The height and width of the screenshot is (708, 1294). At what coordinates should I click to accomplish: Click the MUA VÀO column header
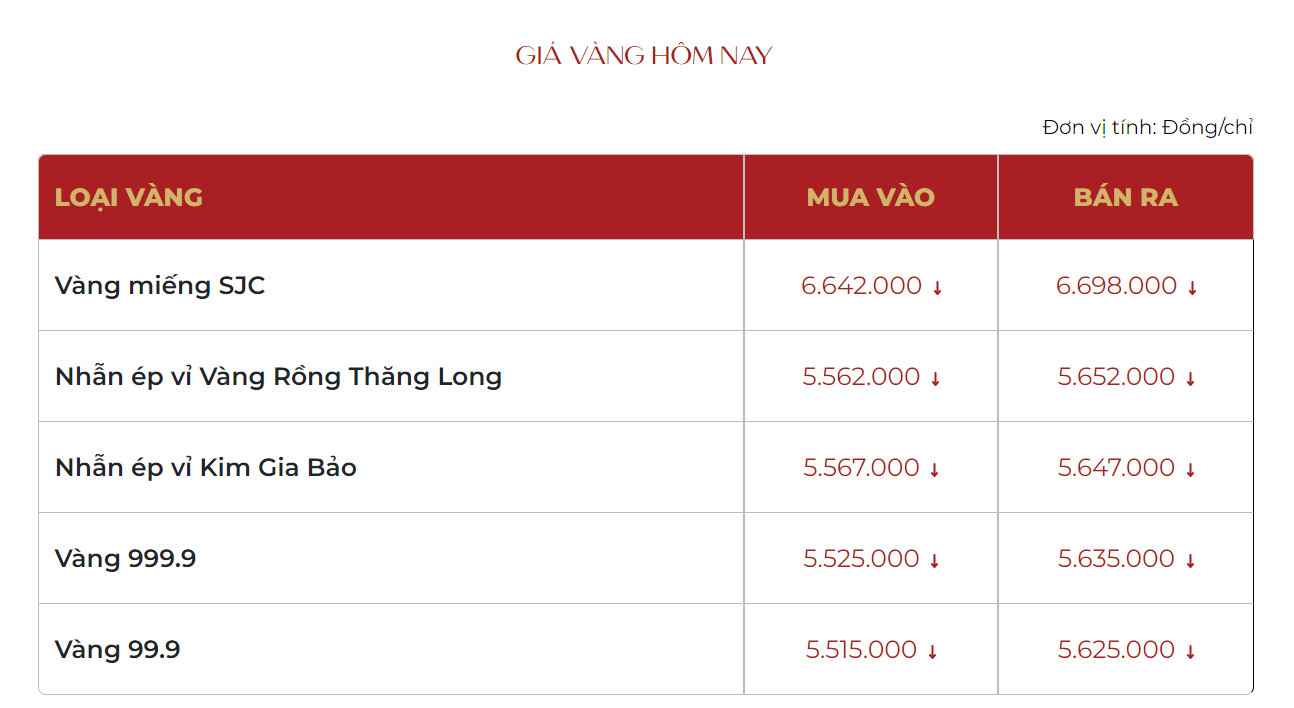coord(870,197)
